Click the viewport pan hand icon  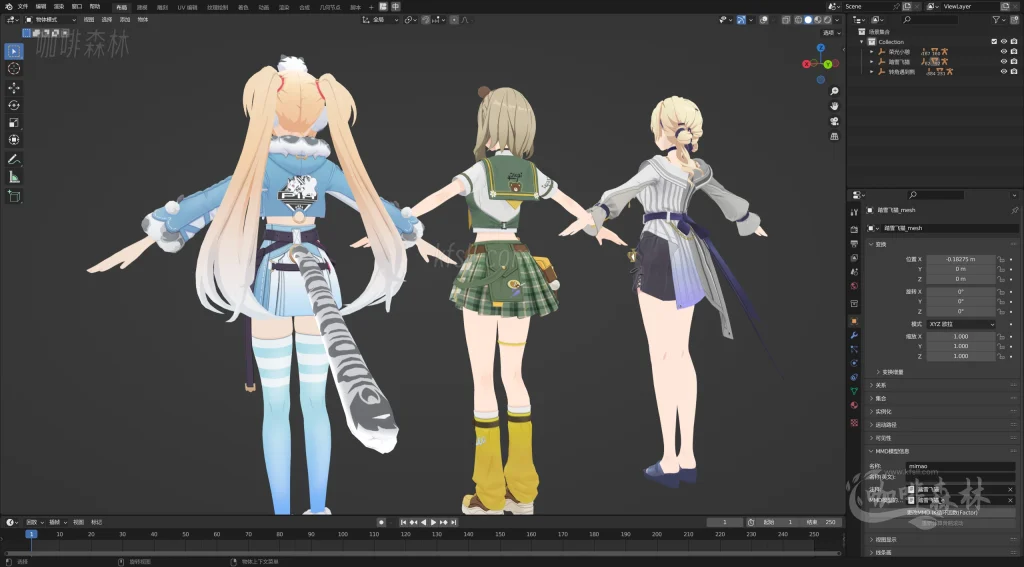[834, 106]
